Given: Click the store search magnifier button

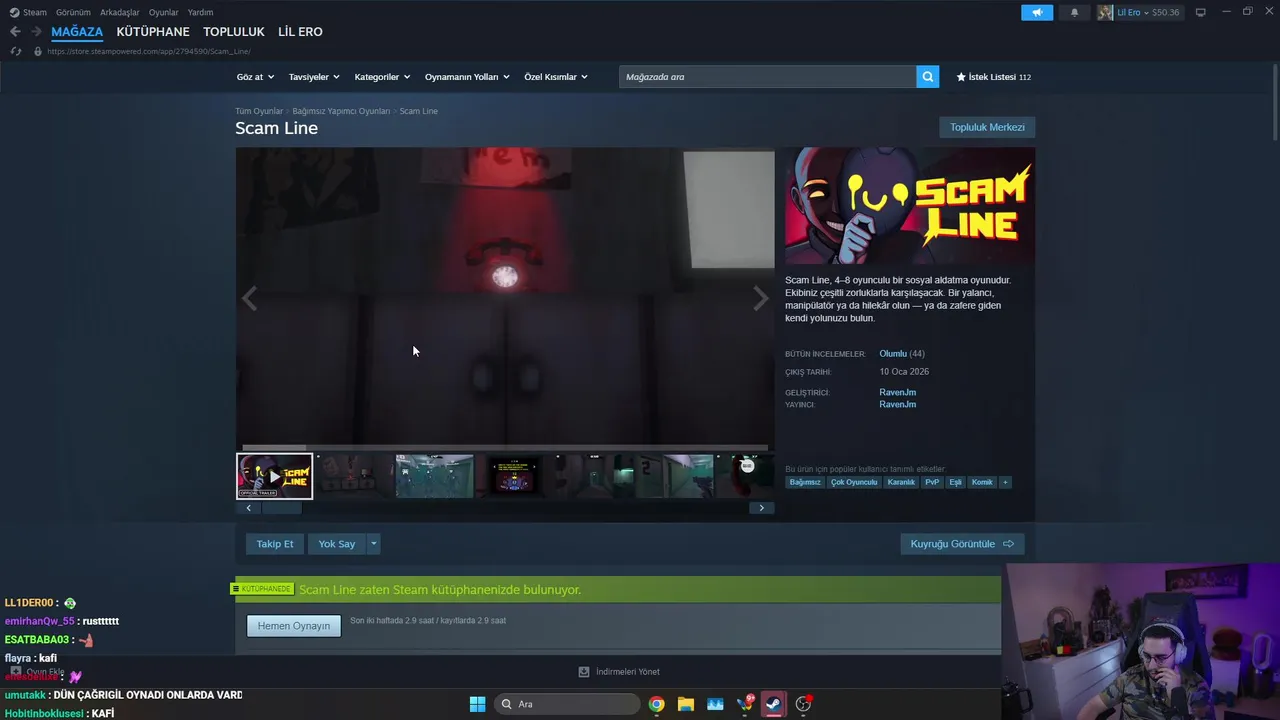Looking at the screenshot, I should pyautogui.click(x=928, y=77).
